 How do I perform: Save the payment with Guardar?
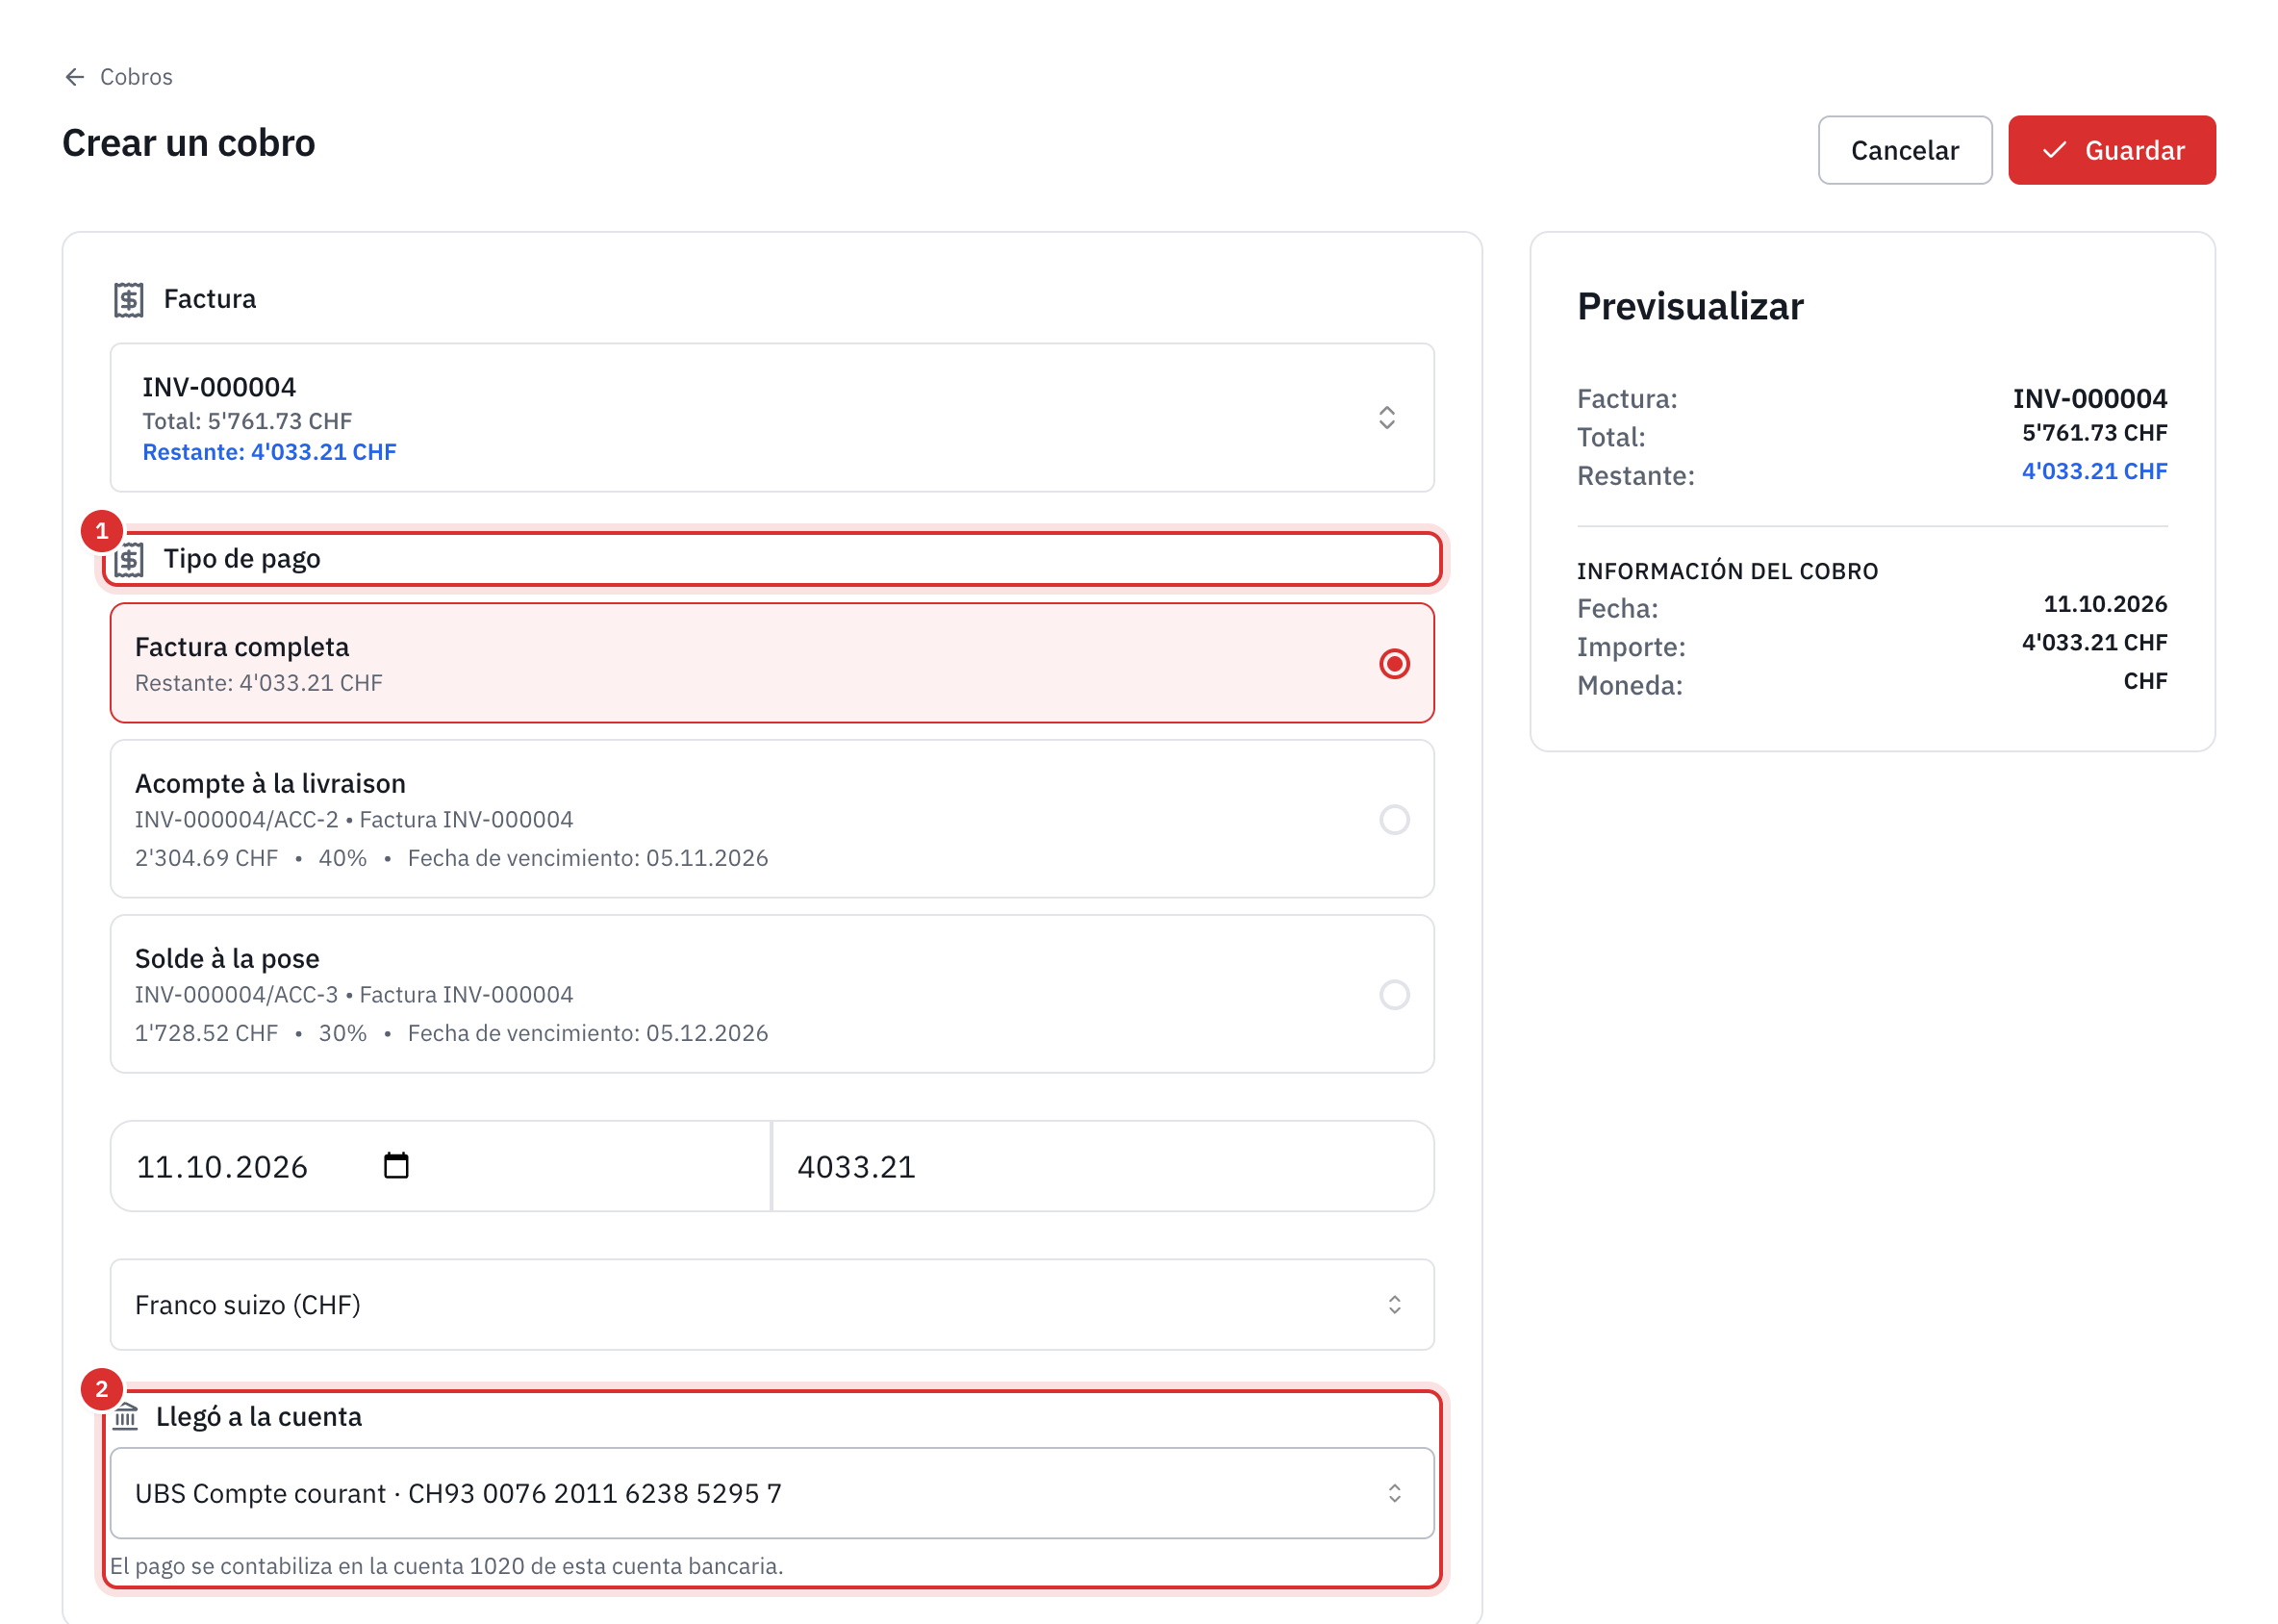click(2111, 150)
